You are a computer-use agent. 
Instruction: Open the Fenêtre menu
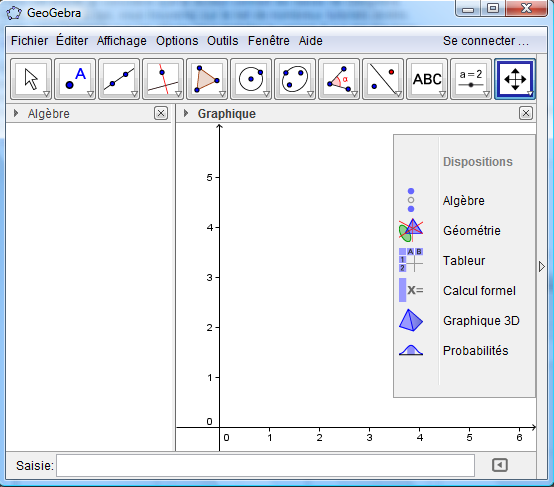click(269, 41)
